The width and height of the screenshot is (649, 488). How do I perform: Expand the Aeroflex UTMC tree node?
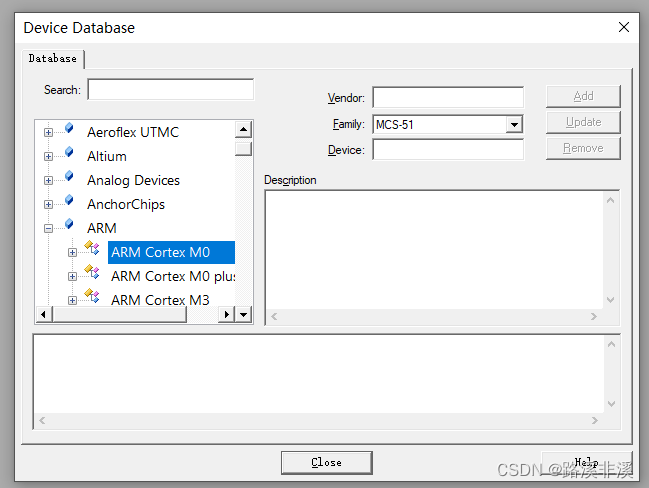point(48,132)
